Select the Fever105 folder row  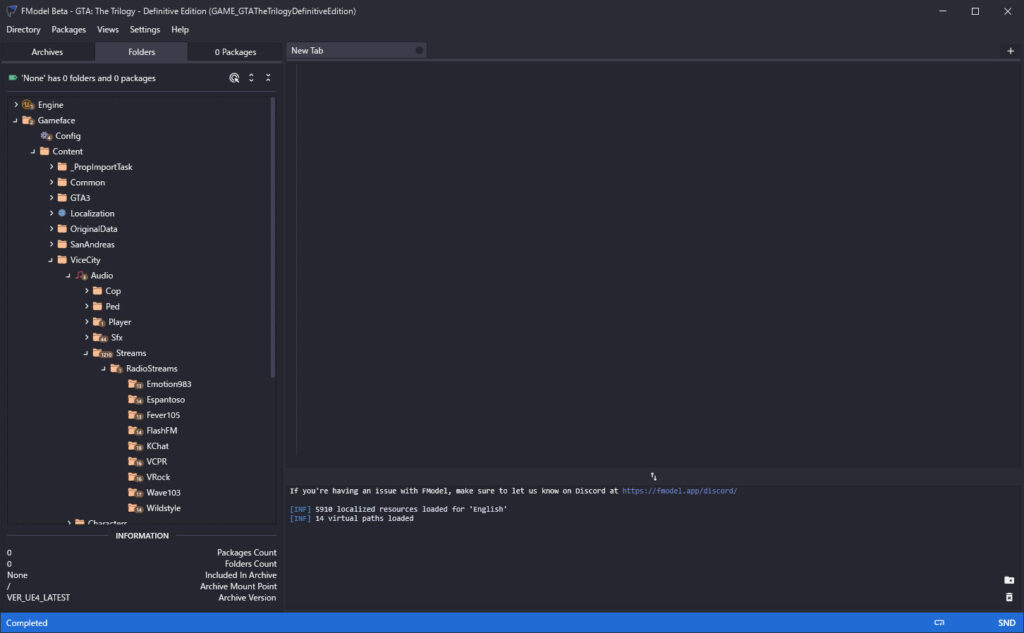pos(154,415)
